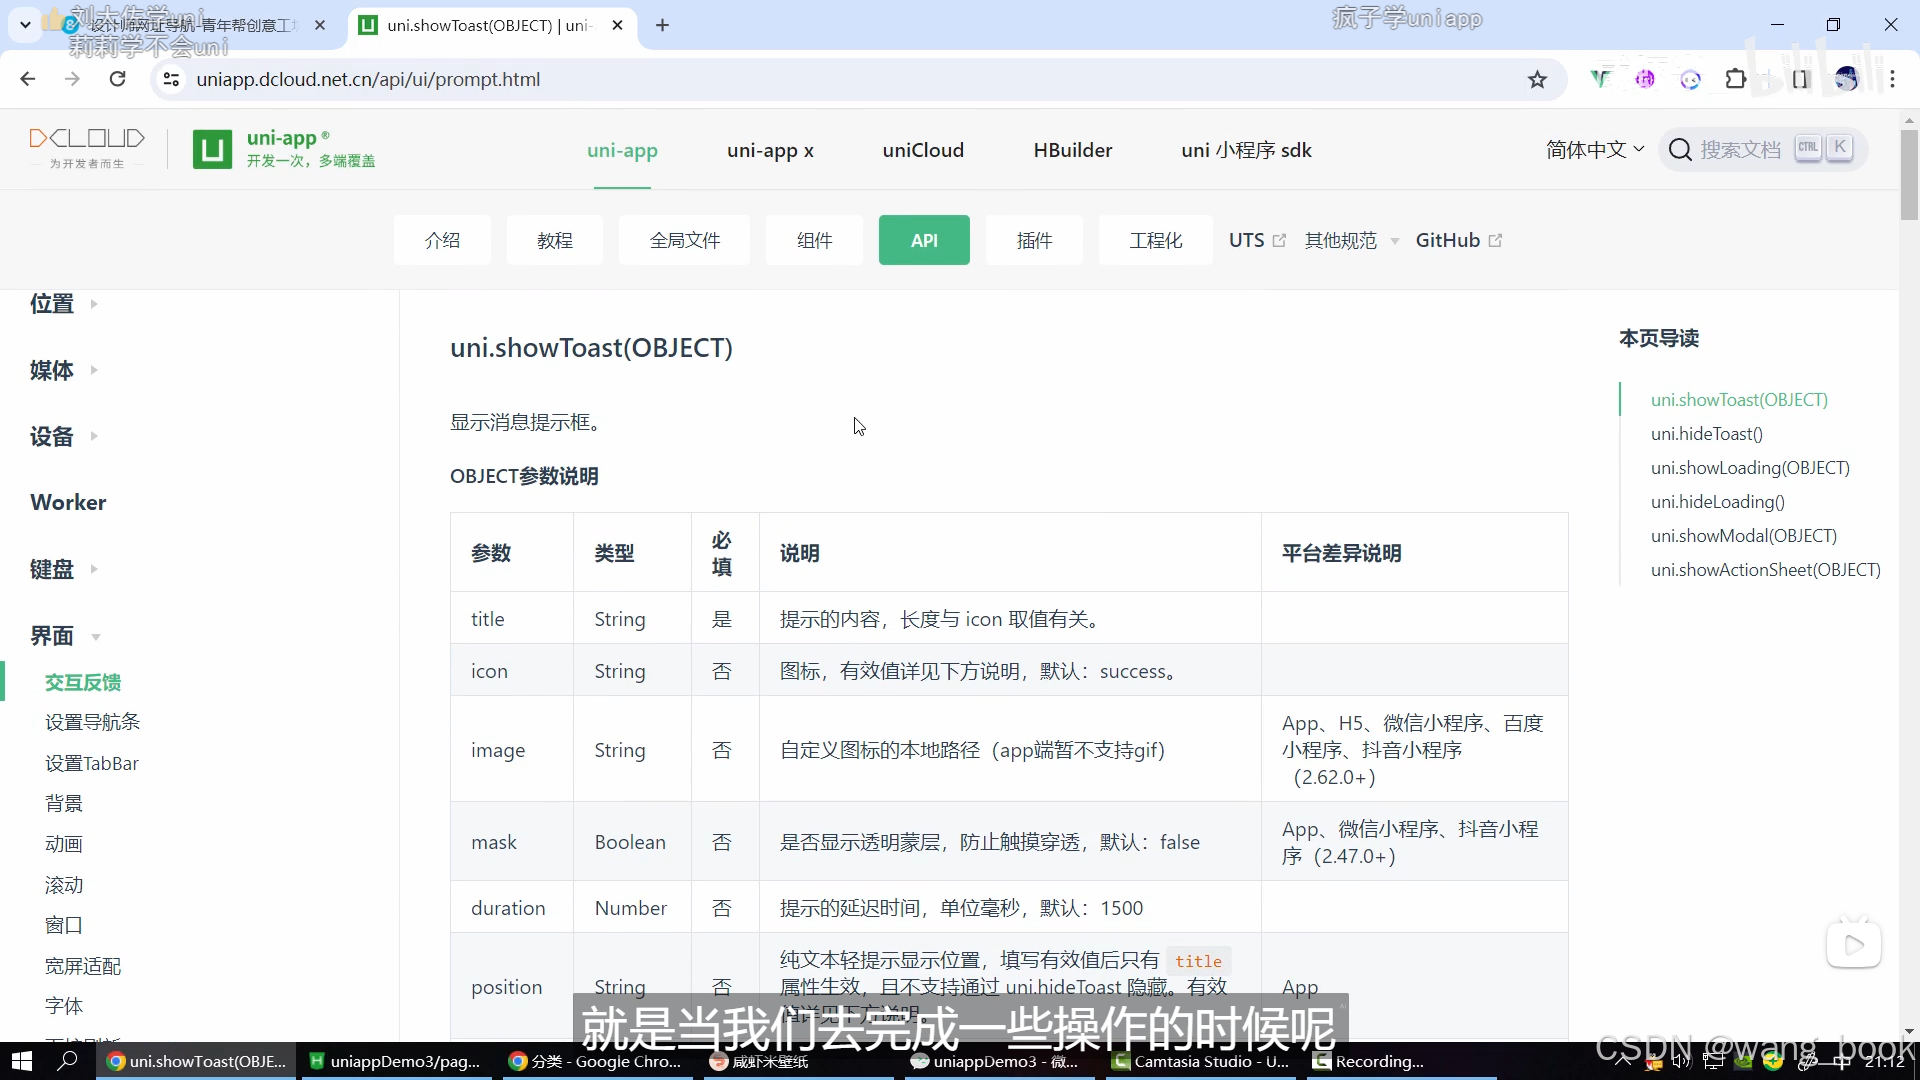Click the first background browser tab
This screenshot has width=1920, height=1080.
[193, 25]
